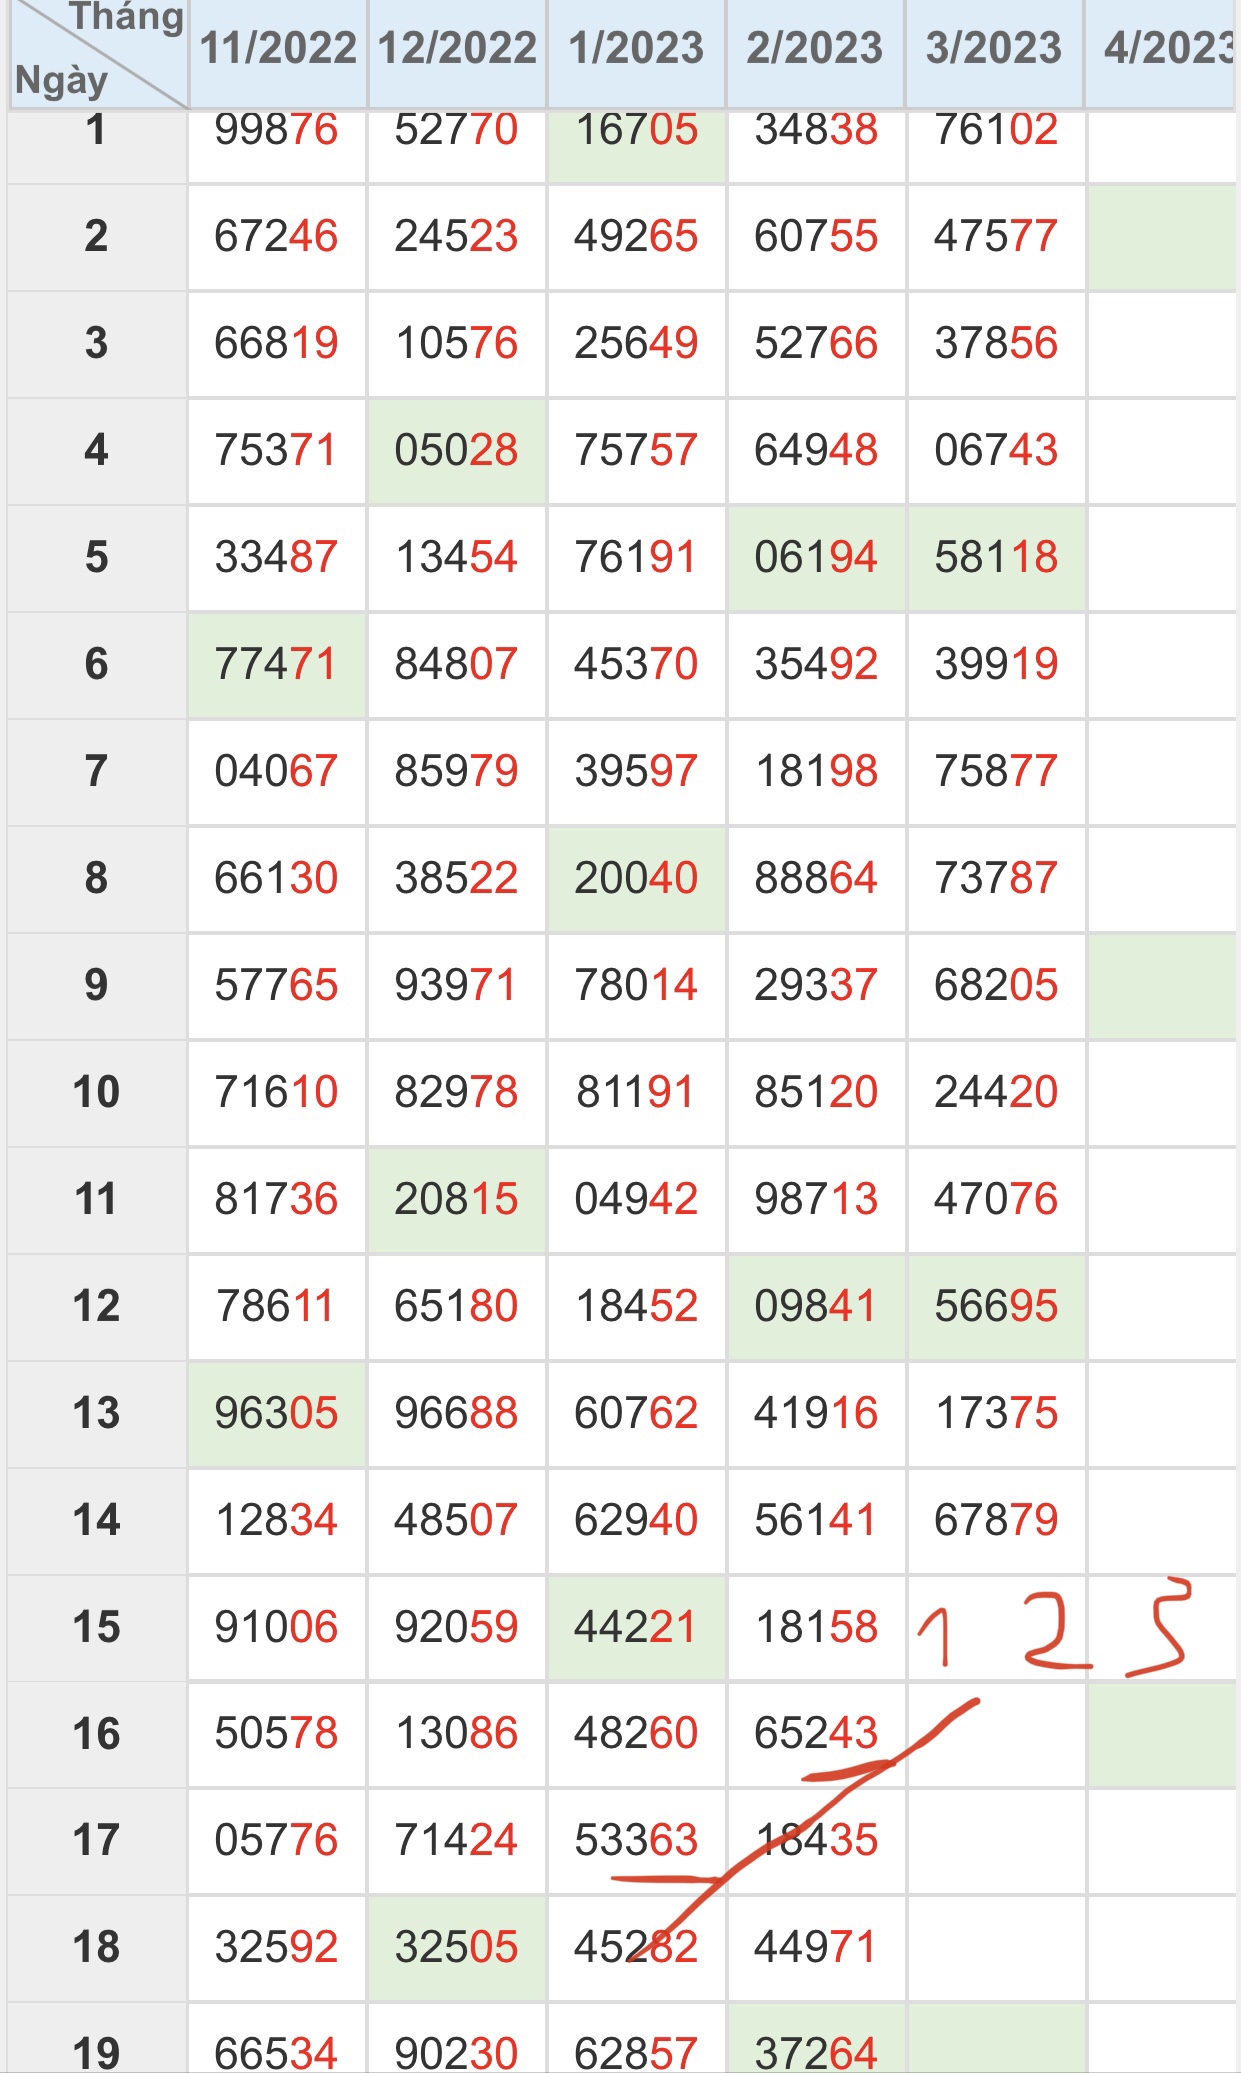Screen dimensions: 1241x2073
Task: Select the 12/2022 column header
Action: tap(457, 48)
